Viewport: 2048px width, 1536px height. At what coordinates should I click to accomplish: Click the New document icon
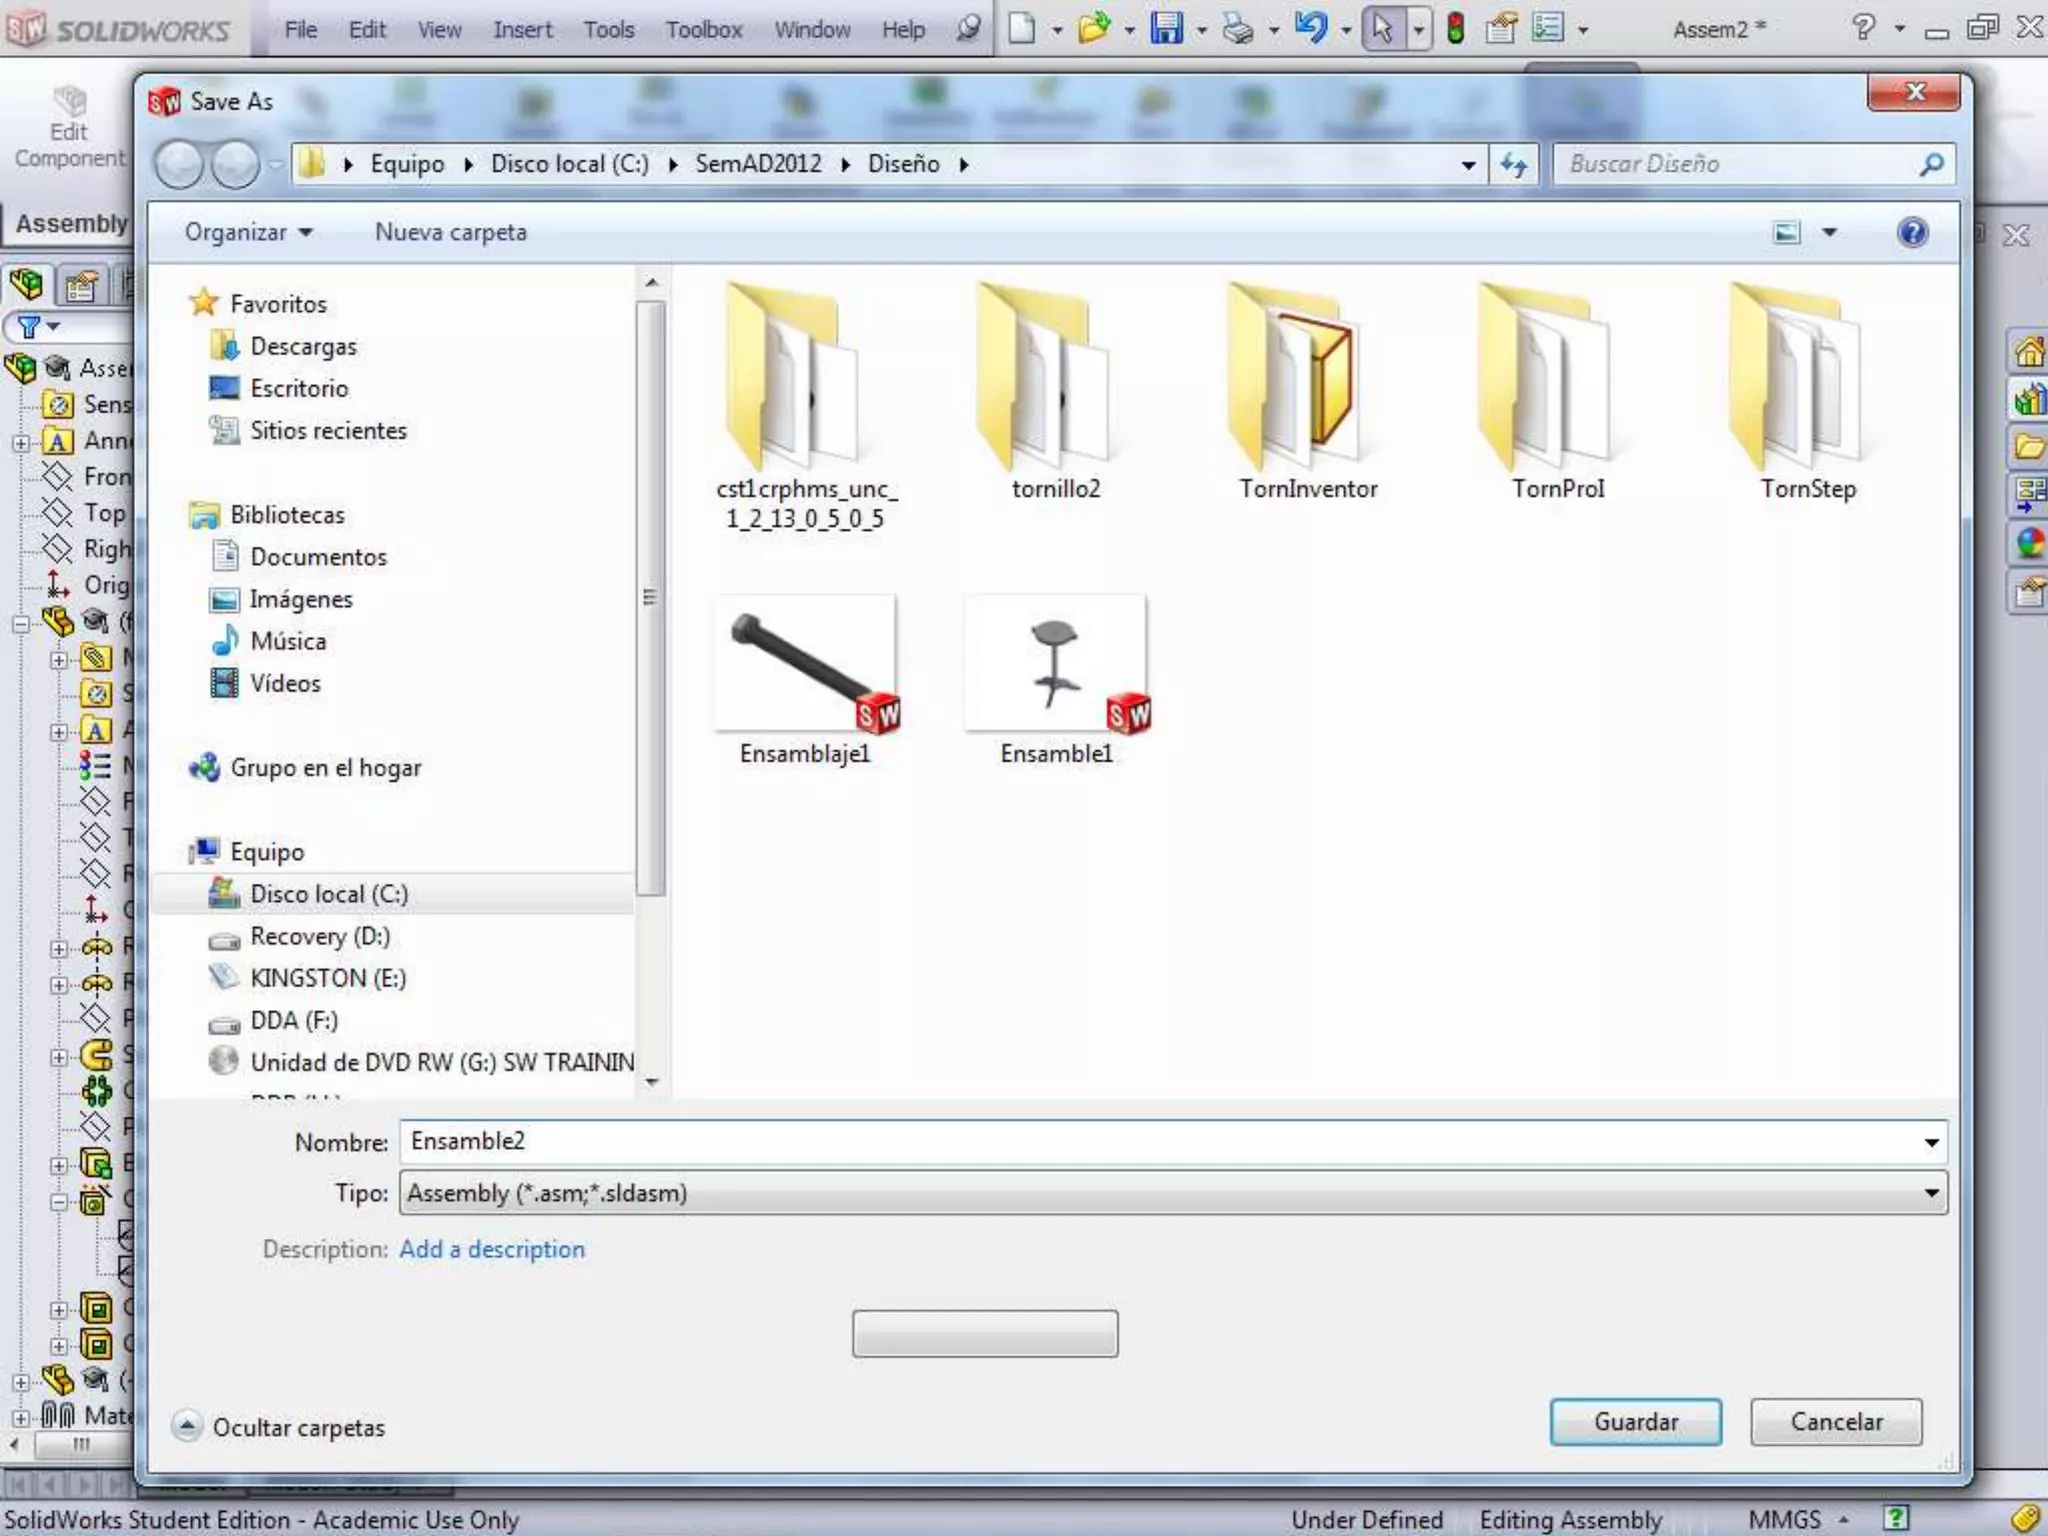[x=1021, y=28]
